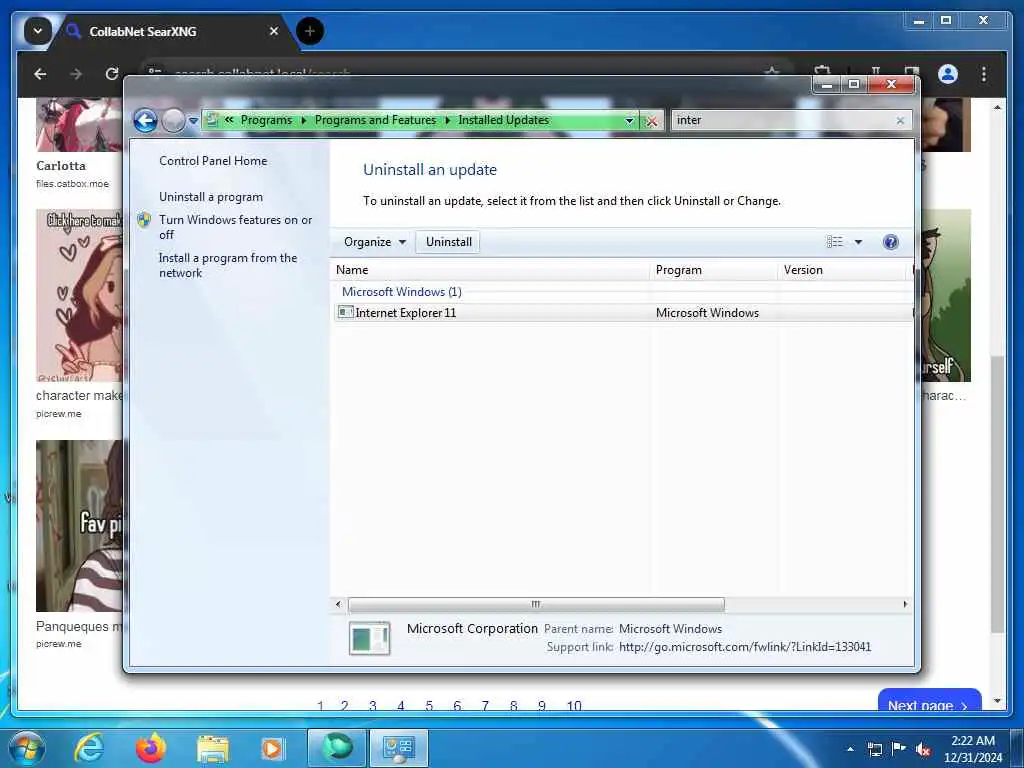The image size is (1024, 768).
Task: Clear the search box text
Action: (x=901, y=120)
